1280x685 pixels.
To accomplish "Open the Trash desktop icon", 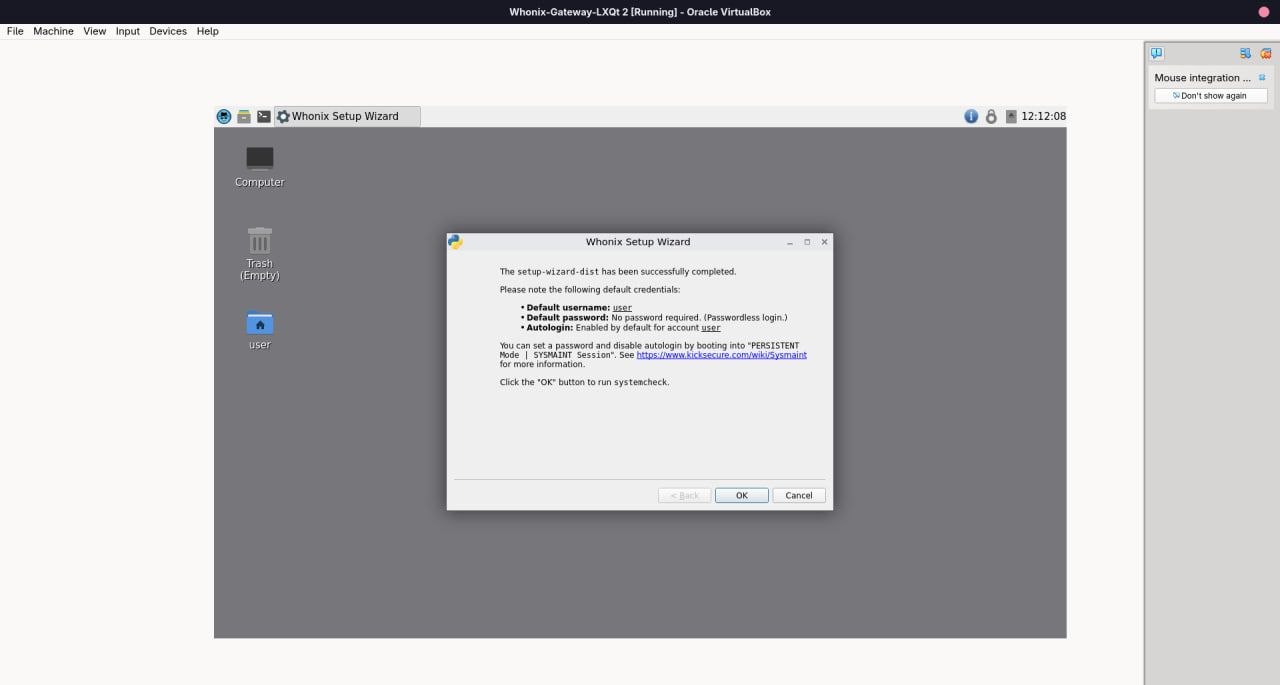I will [x=260, y=253].
